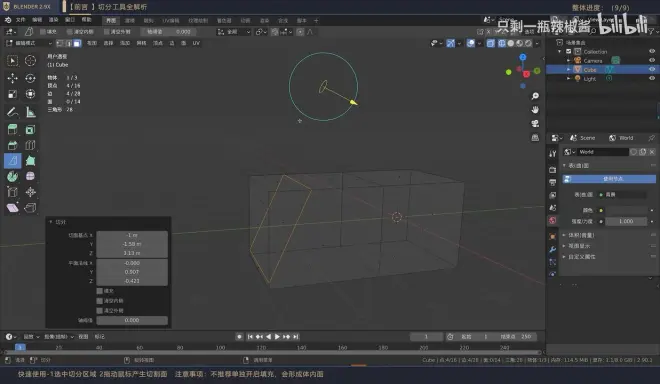Image resolution: width=660 pixels, height=384 pixels.
Task: Activate the Annotate pencil tool
Action: click(13, 112)
